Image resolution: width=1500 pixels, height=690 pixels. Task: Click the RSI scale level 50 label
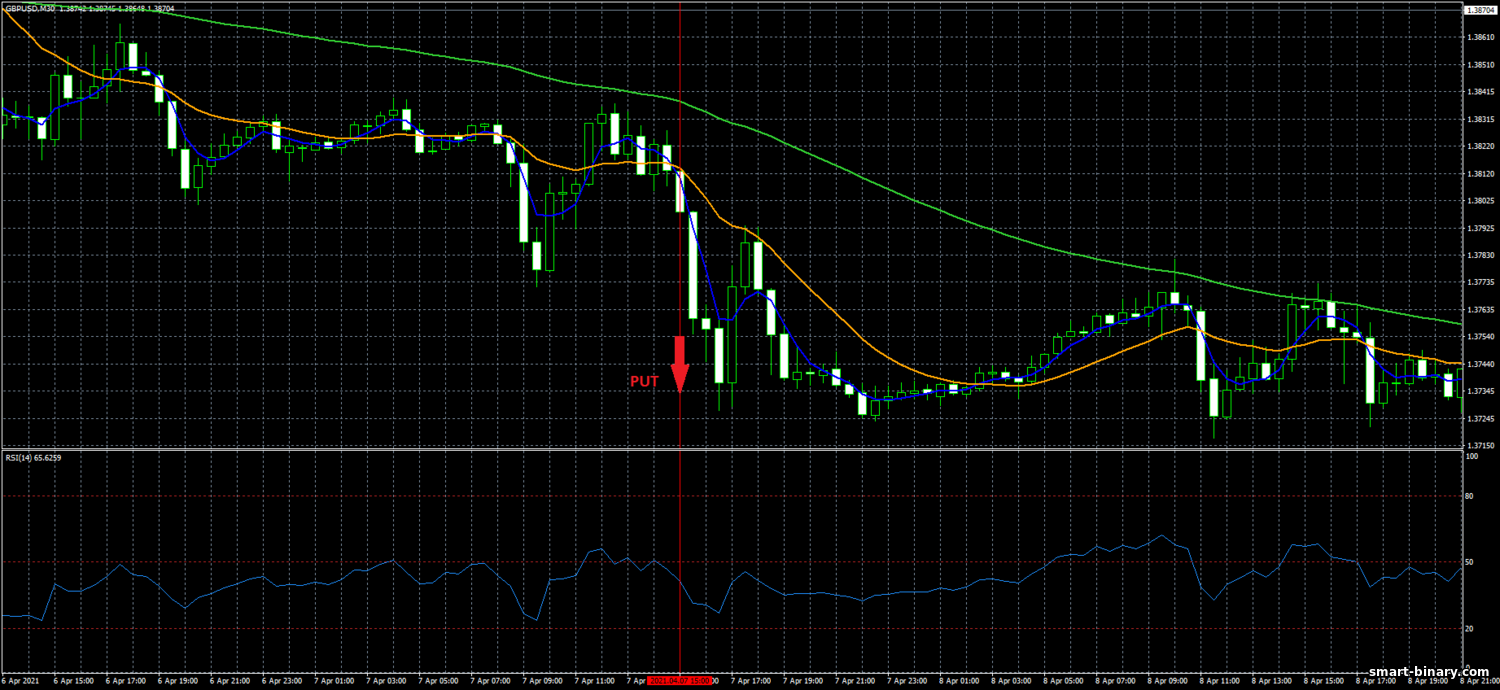coord(1470,562)
